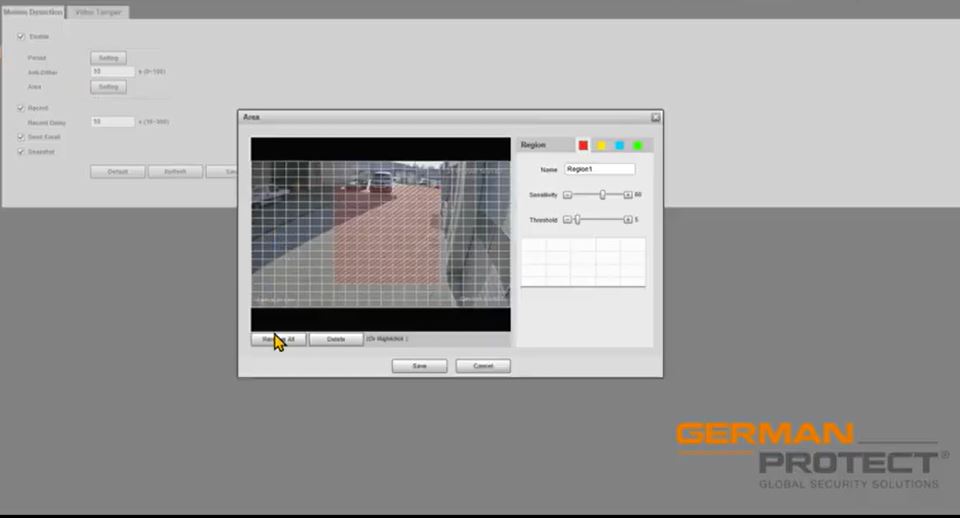960x518 pixels.
Task: Switch to the Video Tamper tab
Action: (98, 12)
